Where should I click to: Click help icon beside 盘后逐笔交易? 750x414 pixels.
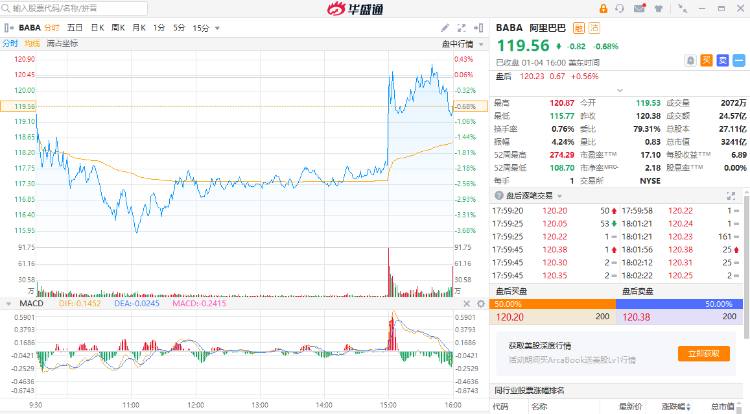499,196
